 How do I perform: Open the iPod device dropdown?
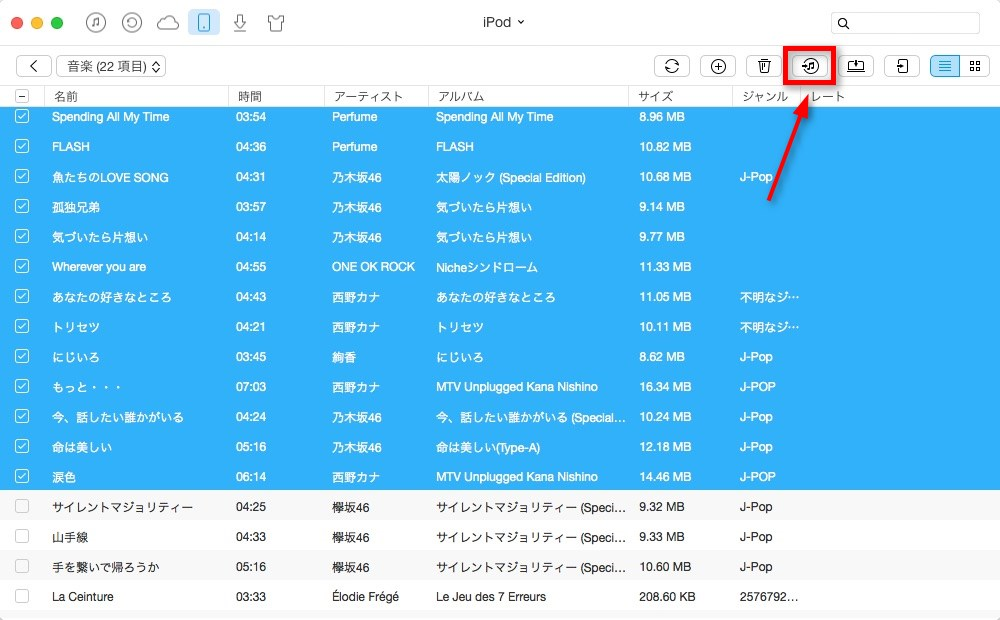pyautogui.click(x=503, y=22)
